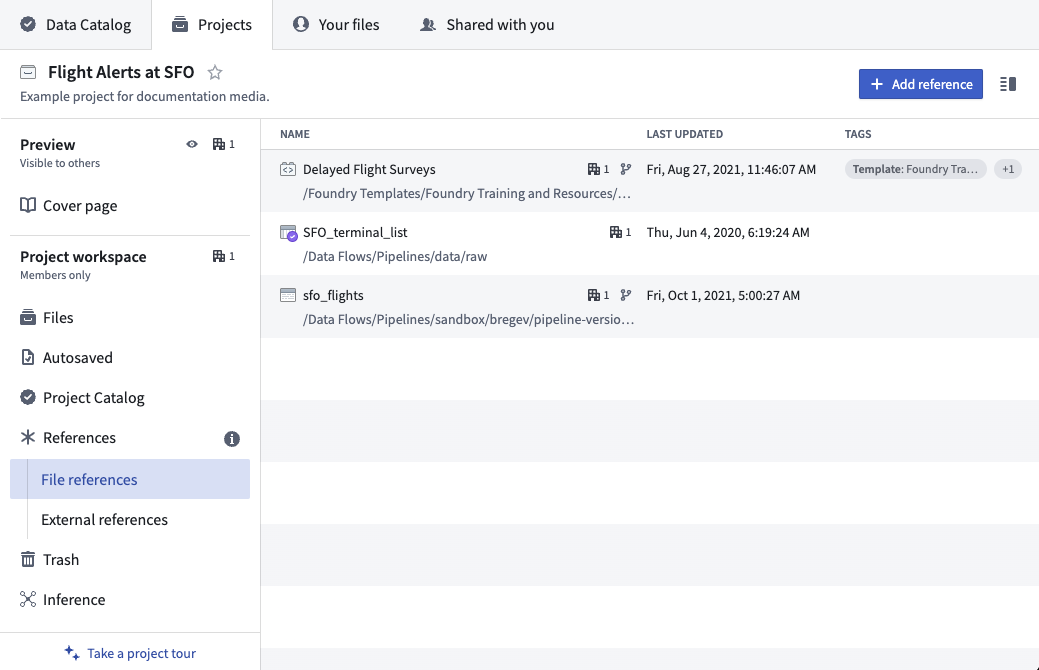Screen dimensions: 1039x670
Task: Click the branch icon on Delayed Flight Surveys row
Action: [626, 169]
